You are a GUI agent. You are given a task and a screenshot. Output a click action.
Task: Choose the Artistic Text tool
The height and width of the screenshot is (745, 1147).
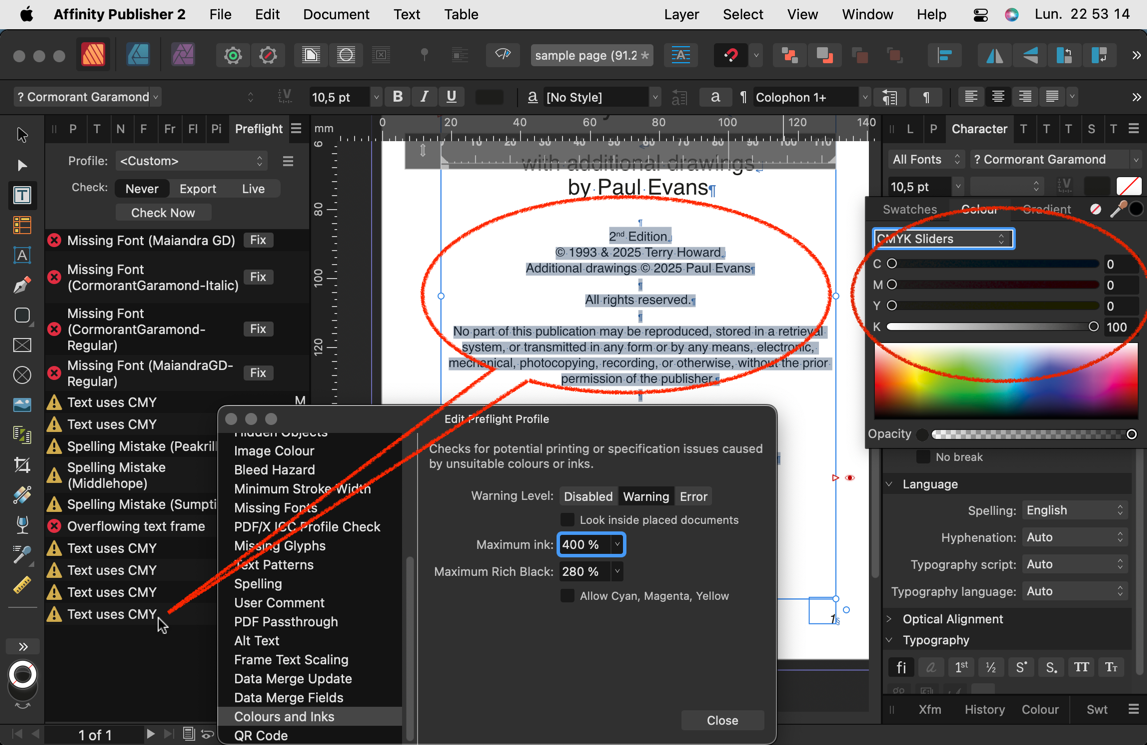pyautogui.click(x=22, y=255)
